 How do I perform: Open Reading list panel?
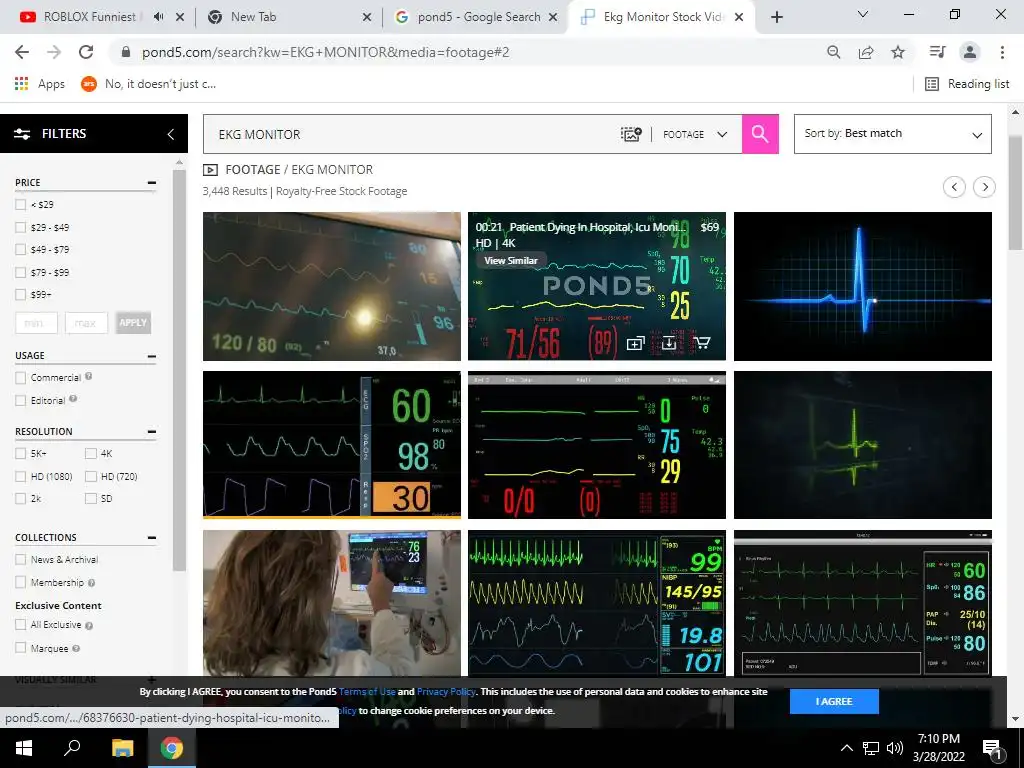coord(967,84)
